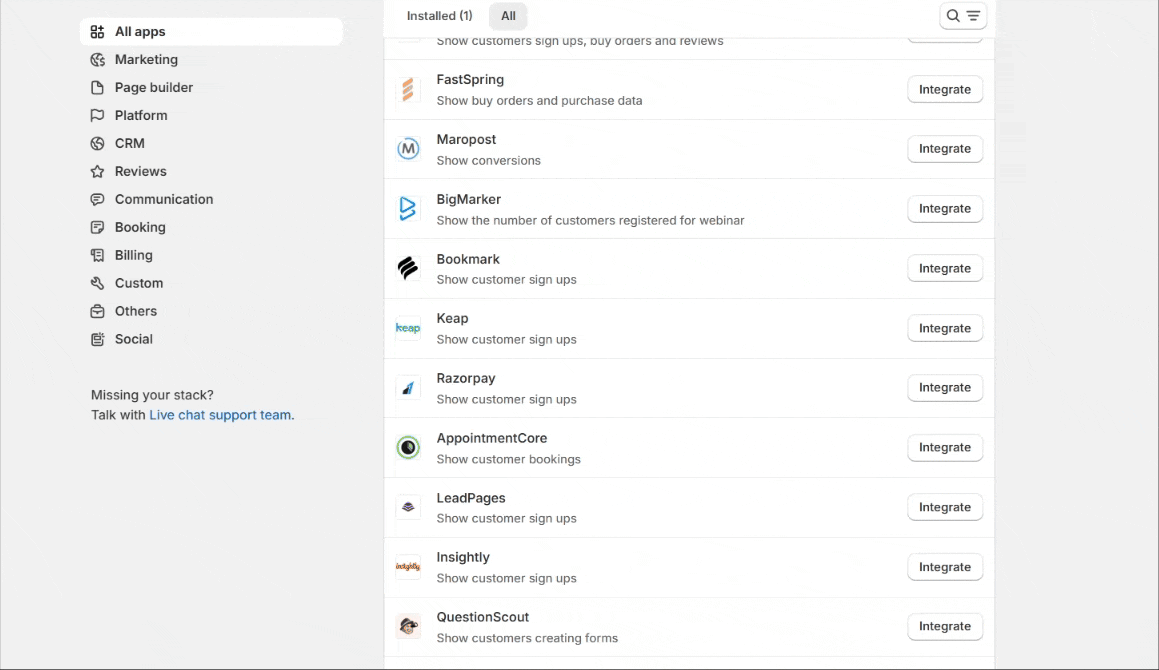
Task: Integrate the Keap app
Action: click(945, 328)
